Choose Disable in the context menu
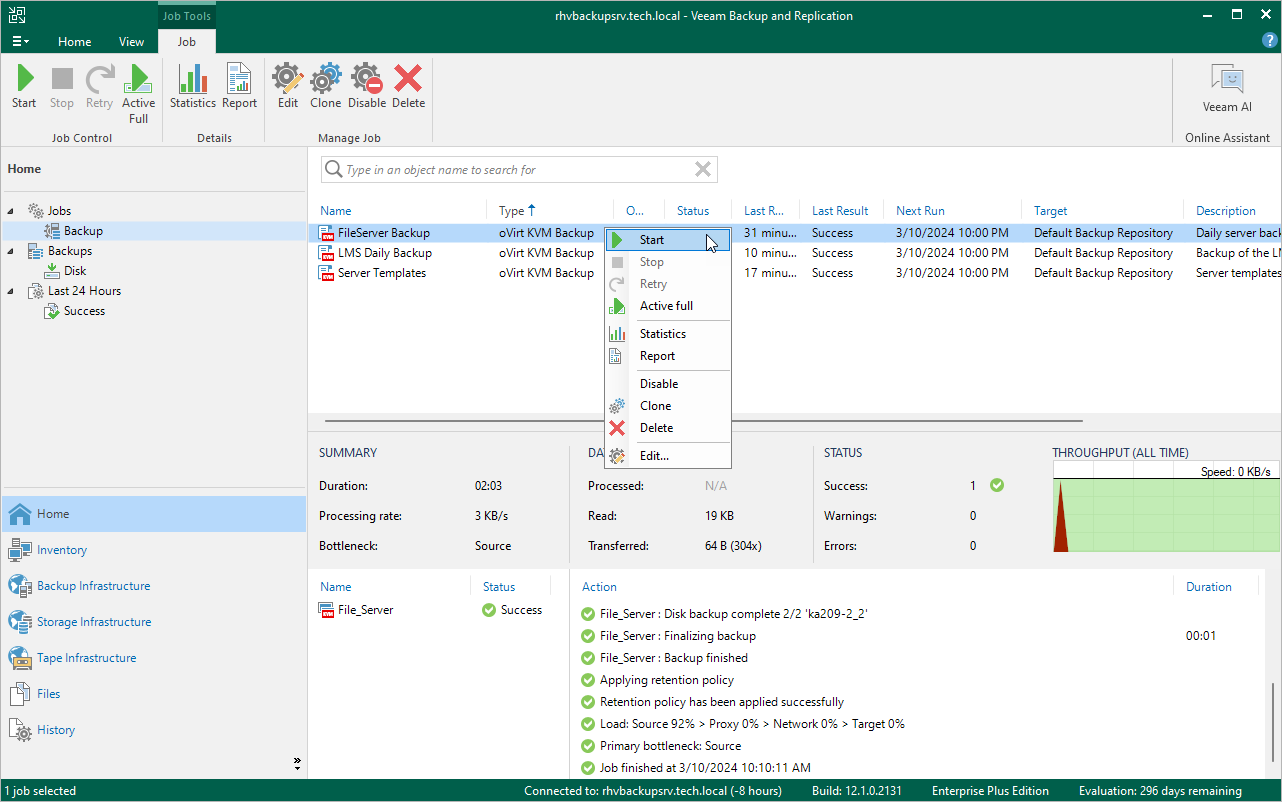The image size is (1282, 802). [668, 384]
